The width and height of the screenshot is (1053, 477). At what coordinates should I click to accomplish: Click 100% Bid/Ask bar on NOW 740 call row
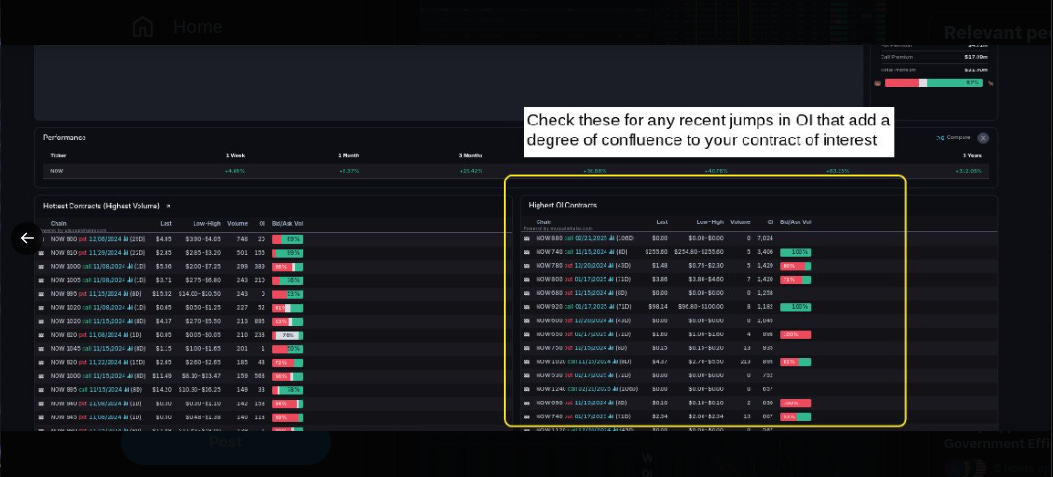click(x=795, y=253)
